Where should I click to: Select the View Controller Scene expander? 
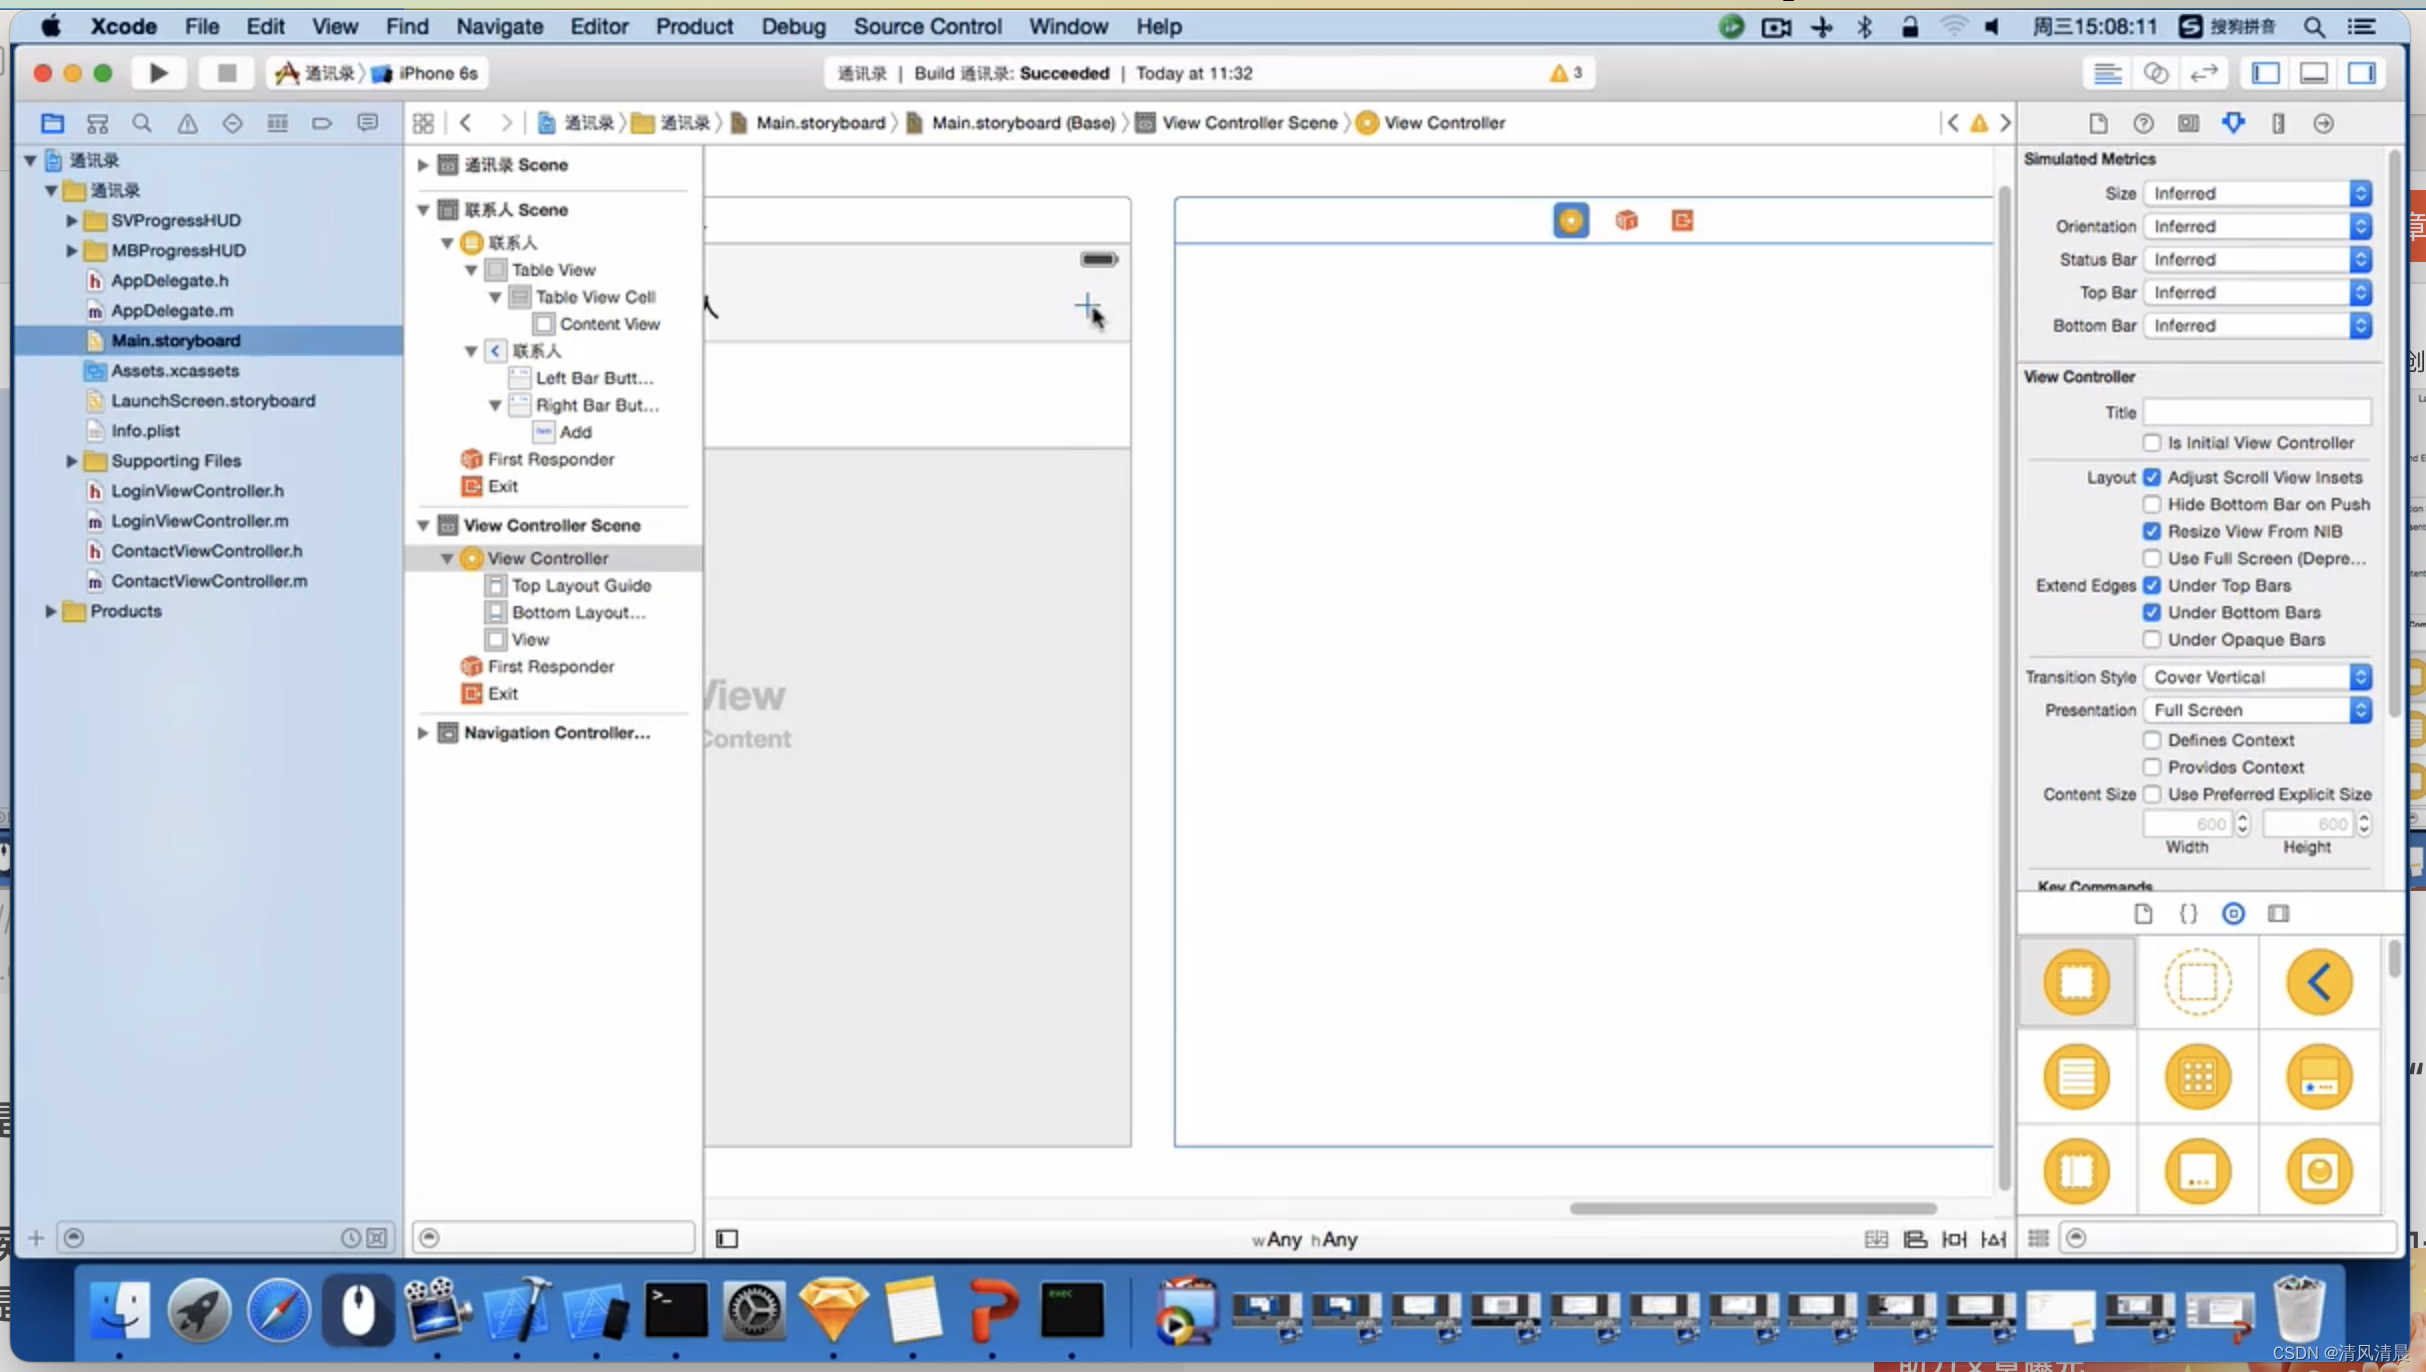422,525
